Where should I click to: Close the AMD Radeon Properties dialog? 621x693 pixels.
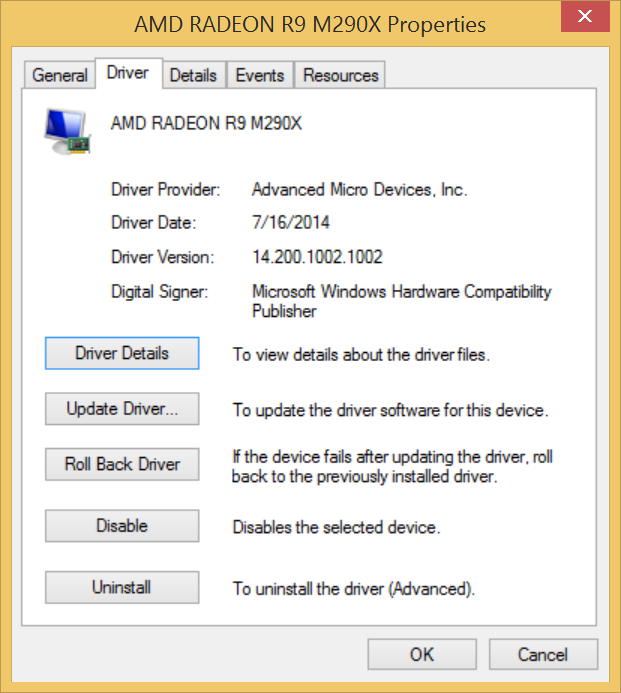pyautogui.click(x=585, y=16)
